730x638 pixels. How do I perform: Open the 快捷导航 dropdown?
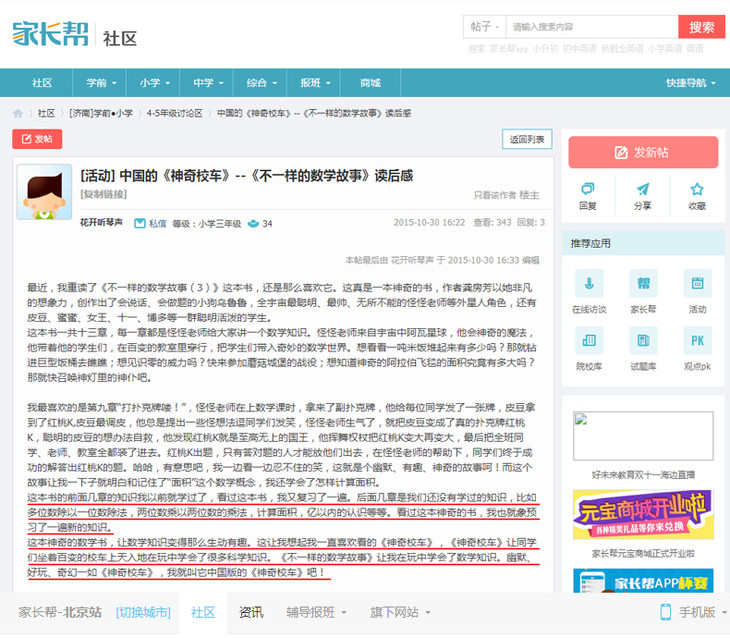pos(690,83)
